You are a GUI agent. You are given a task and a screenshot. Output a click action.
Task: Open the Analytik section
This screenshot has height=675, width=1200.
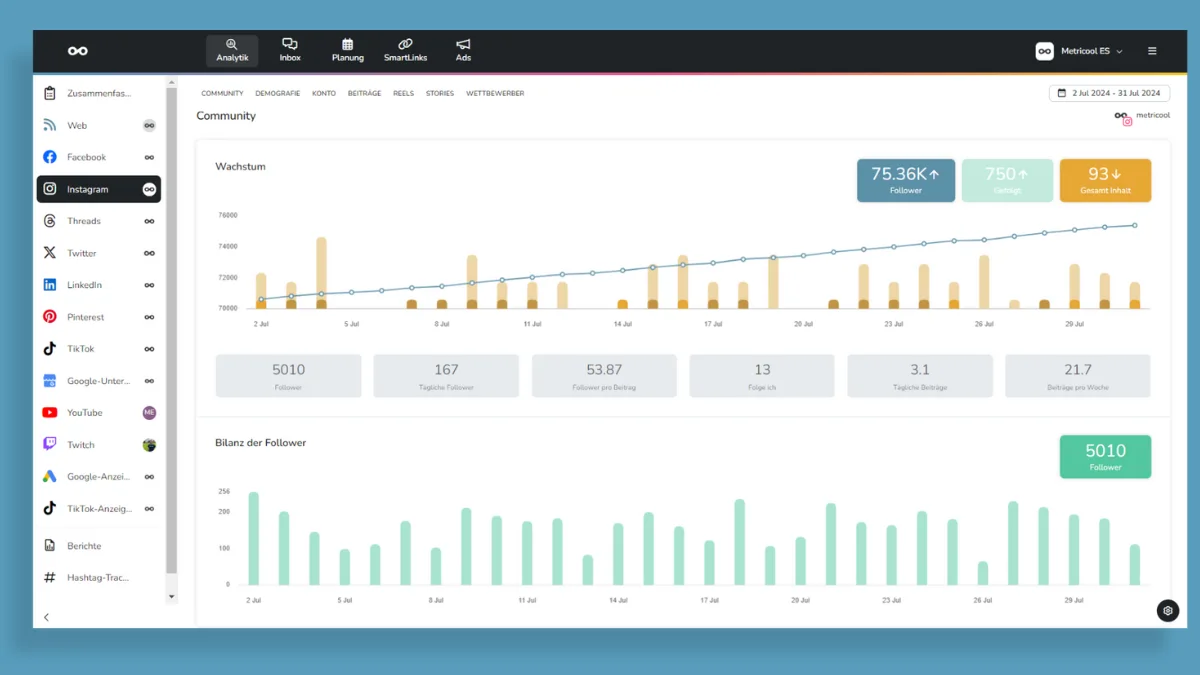[232, 51]
